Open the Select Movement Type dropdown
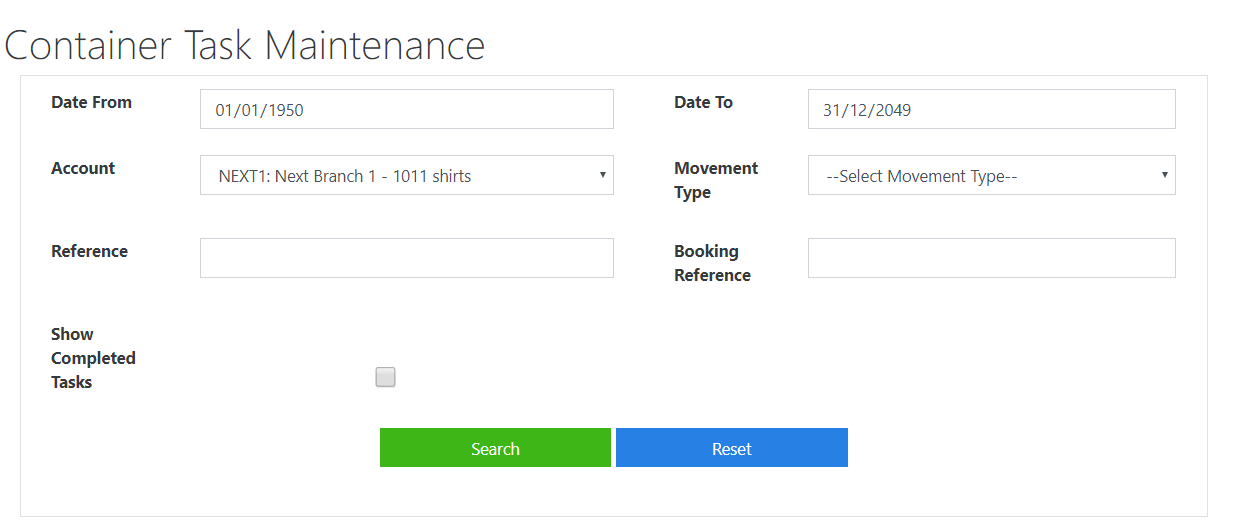The height and width of the screenshot is (527, 1233). [991, 175]
